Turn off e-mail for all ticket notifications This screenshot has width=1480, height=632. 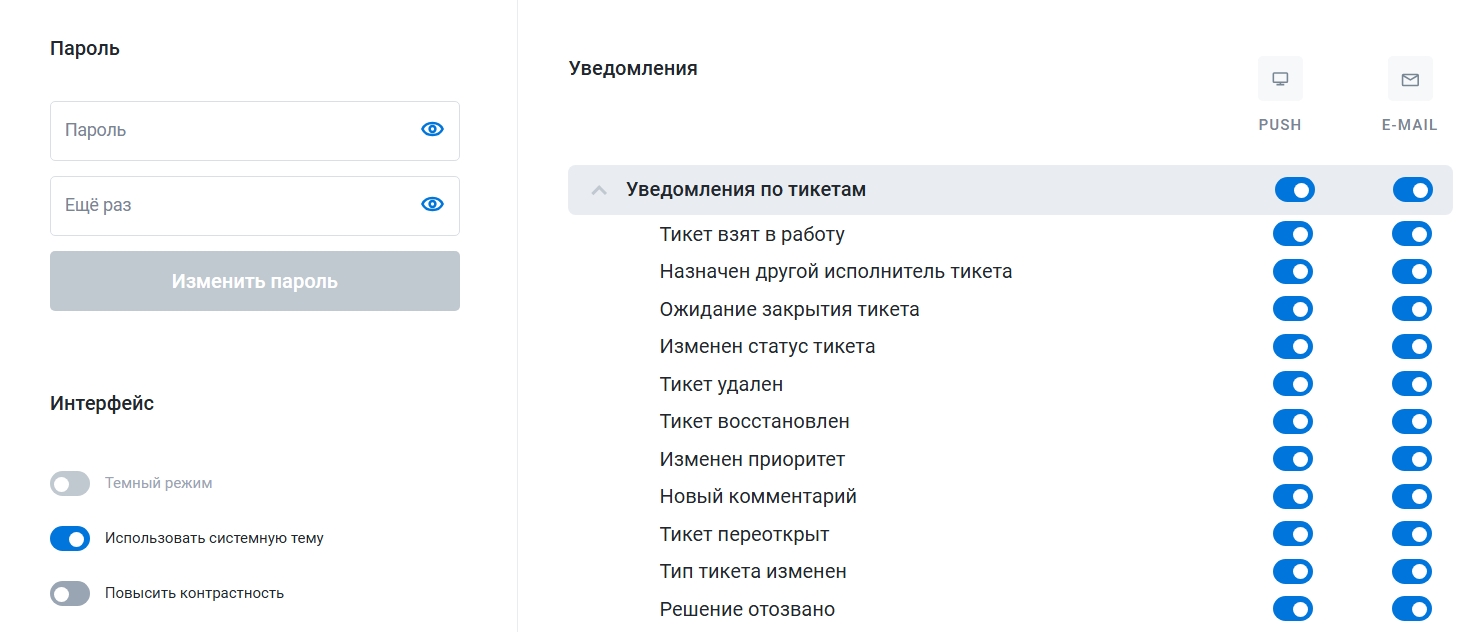pyautogui.click(x=1412, y=190)
